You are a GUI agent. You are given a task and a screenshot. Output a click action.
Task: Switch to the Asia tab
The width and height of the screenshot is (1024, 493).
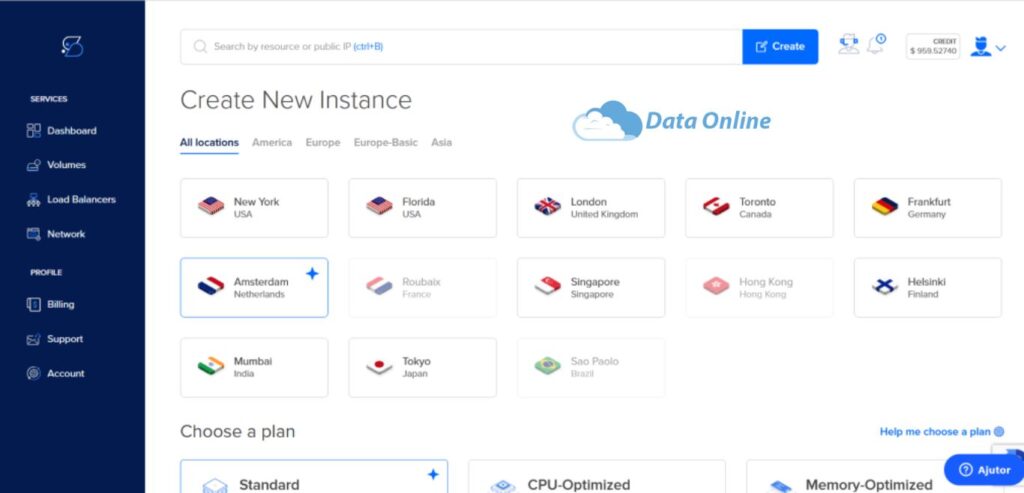click(441, 142)
